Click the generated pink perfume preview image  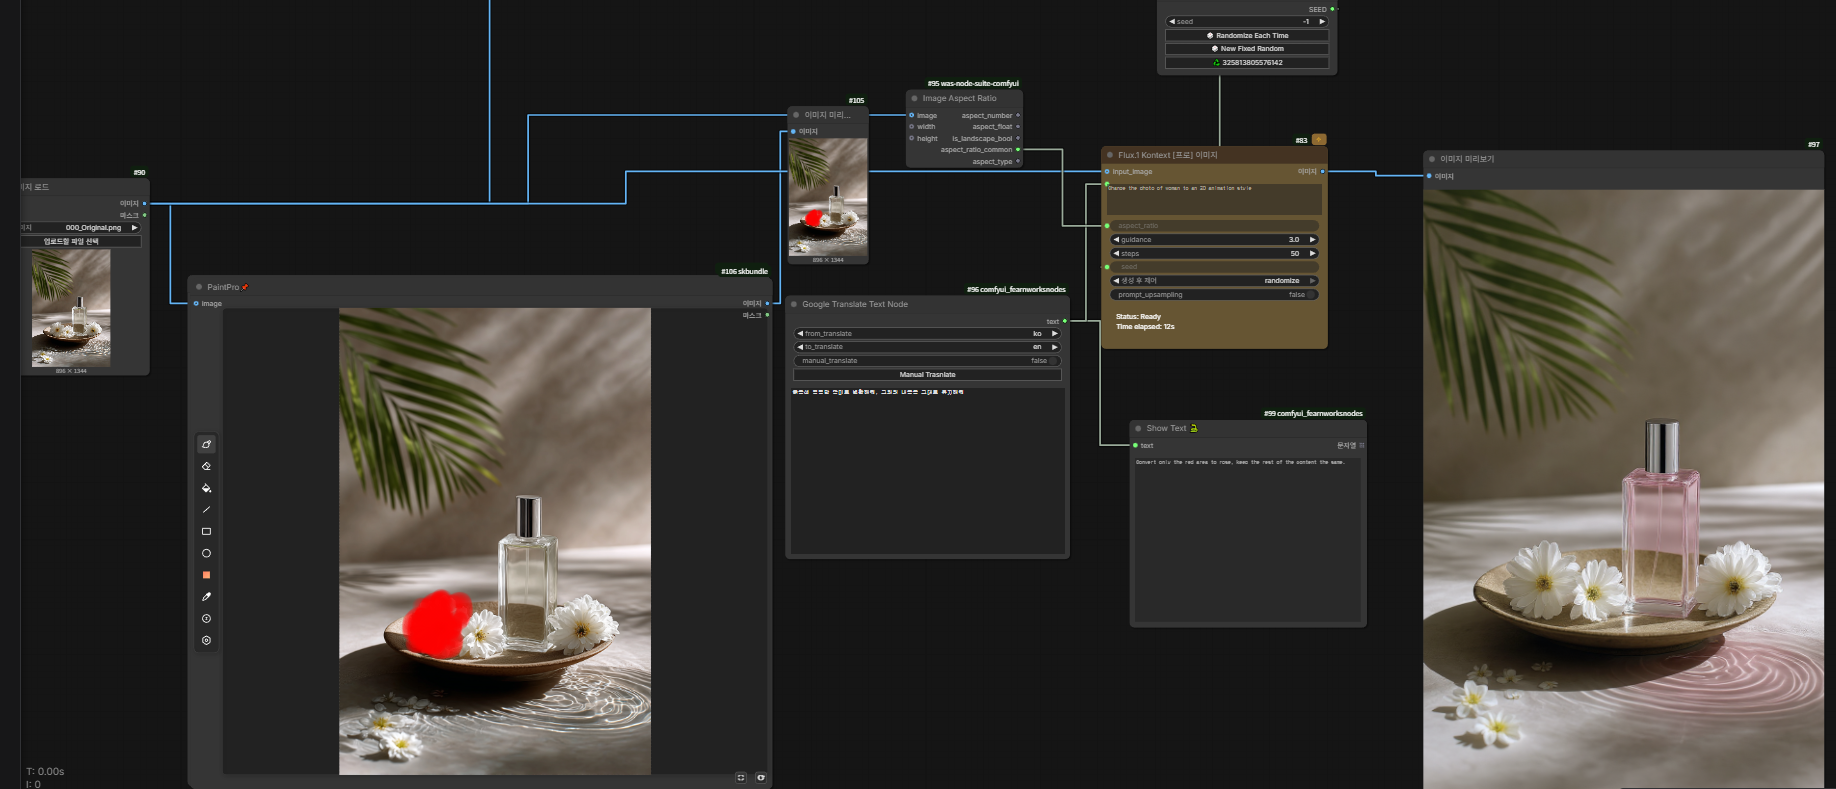pyautogui.click(x=1623, y=489)
